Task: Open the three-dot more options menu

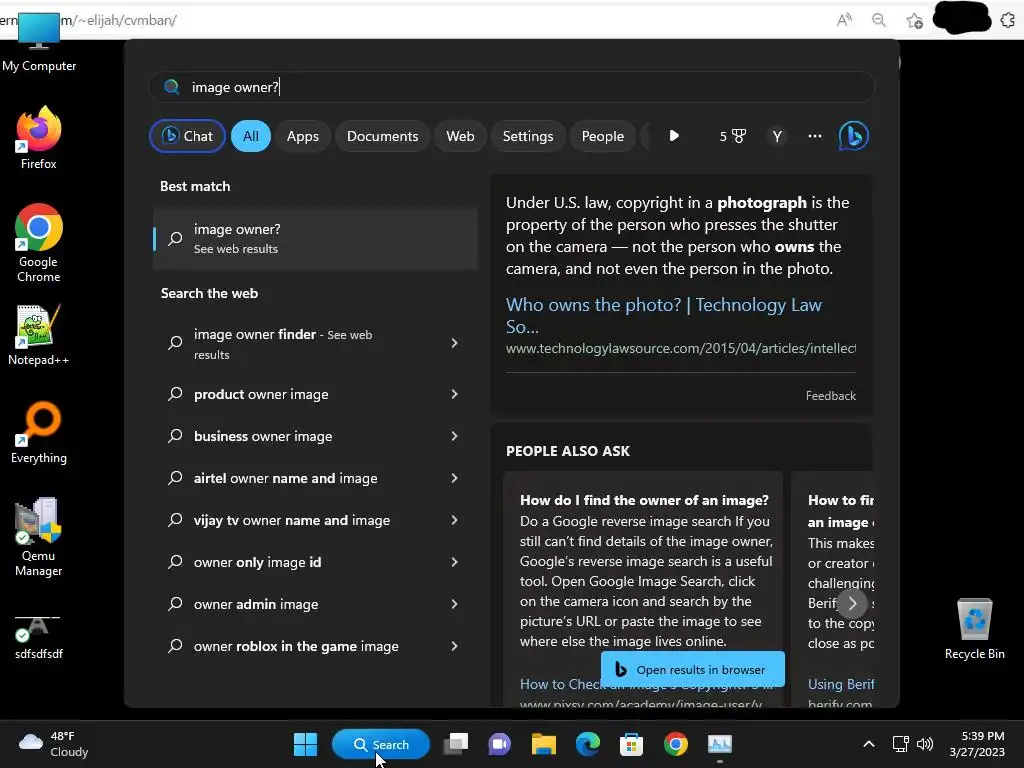Action: tap(814, 136)
